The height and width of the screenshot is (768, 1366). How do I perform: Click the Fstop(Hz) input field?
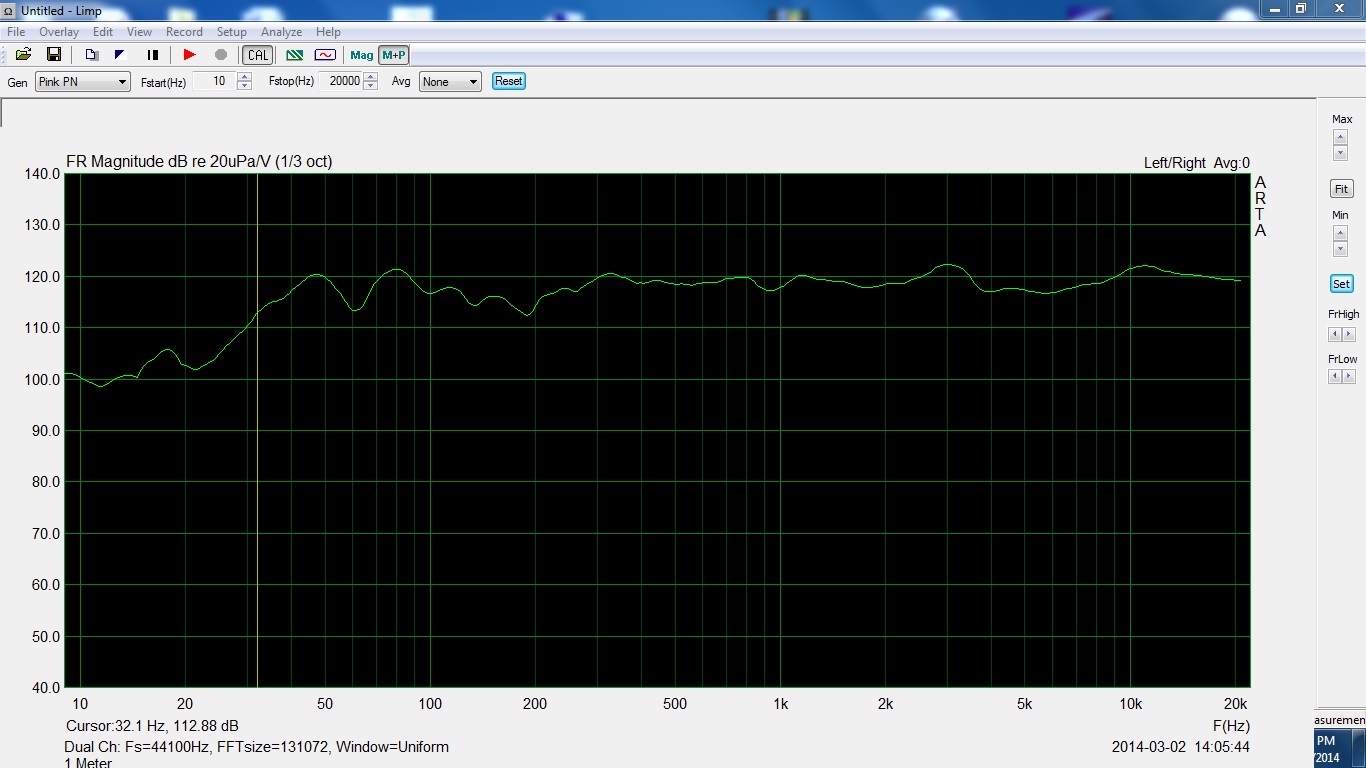341,82
